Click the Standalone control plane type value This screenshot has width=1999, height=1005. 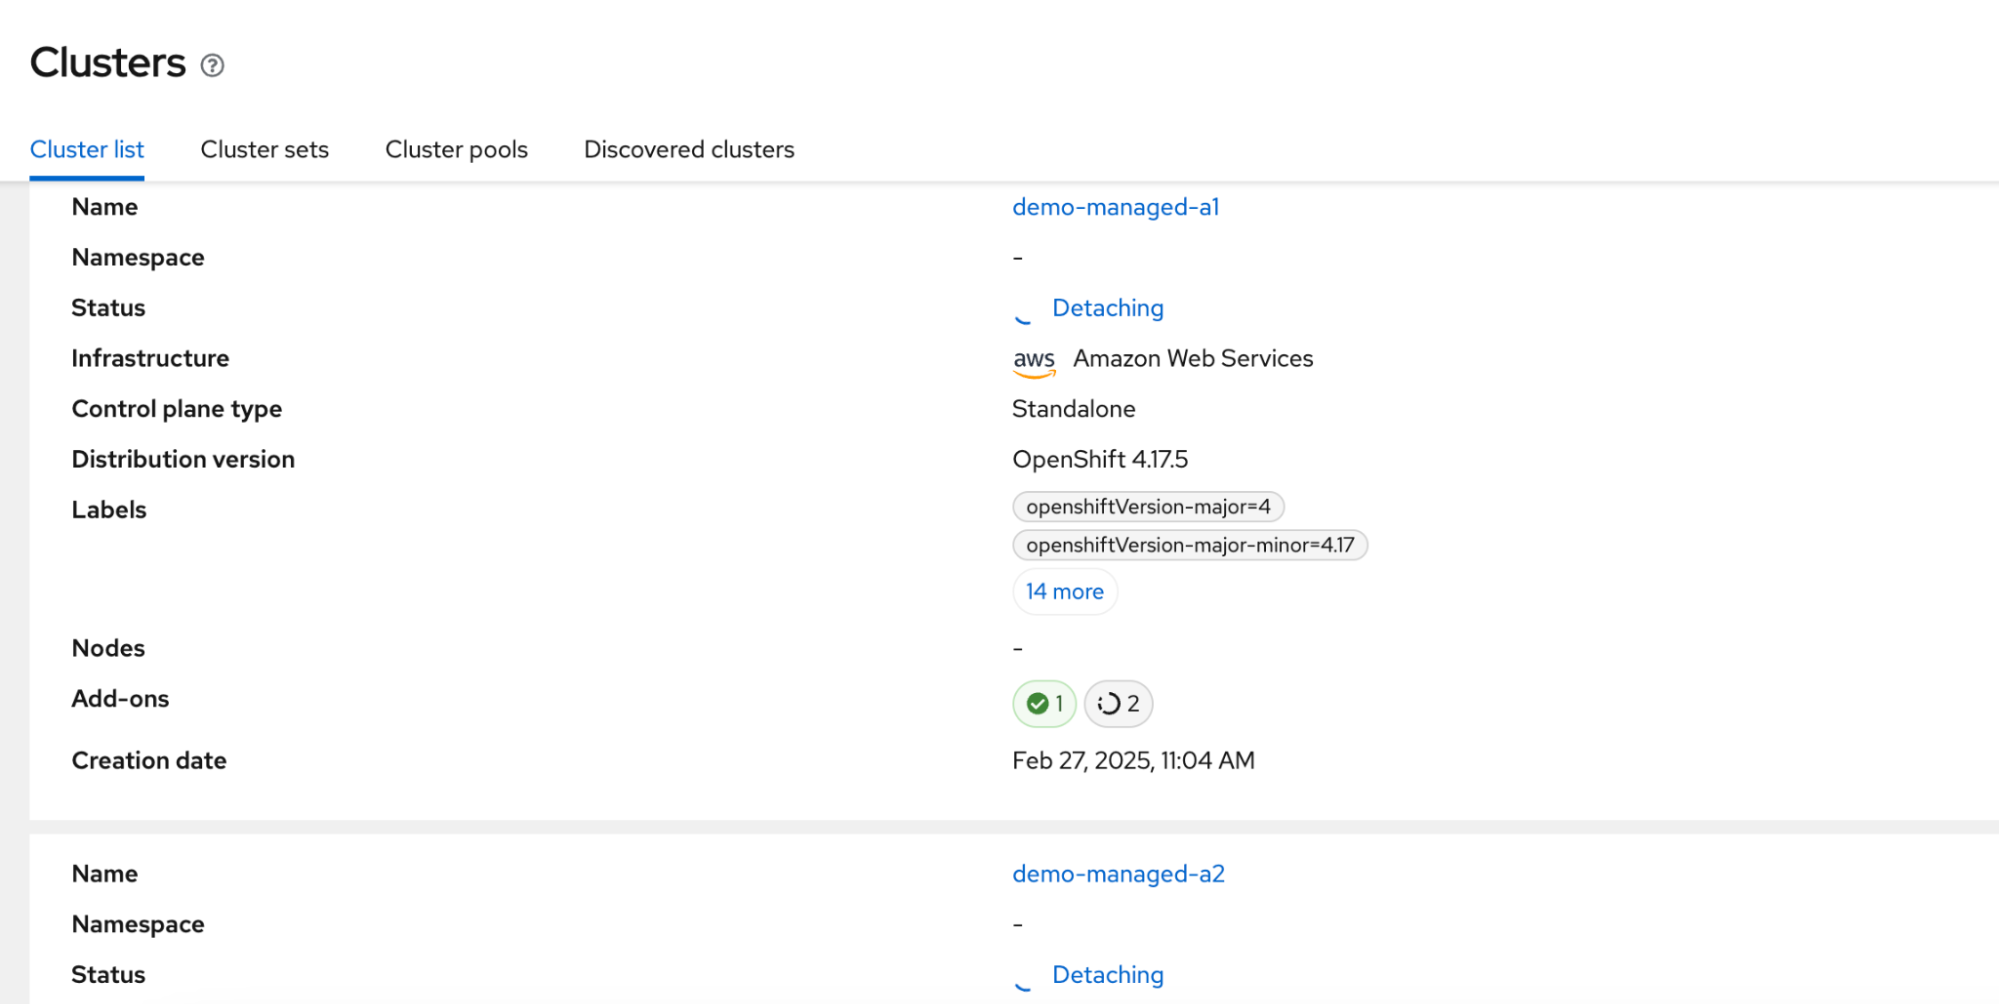pos(1073,409)
